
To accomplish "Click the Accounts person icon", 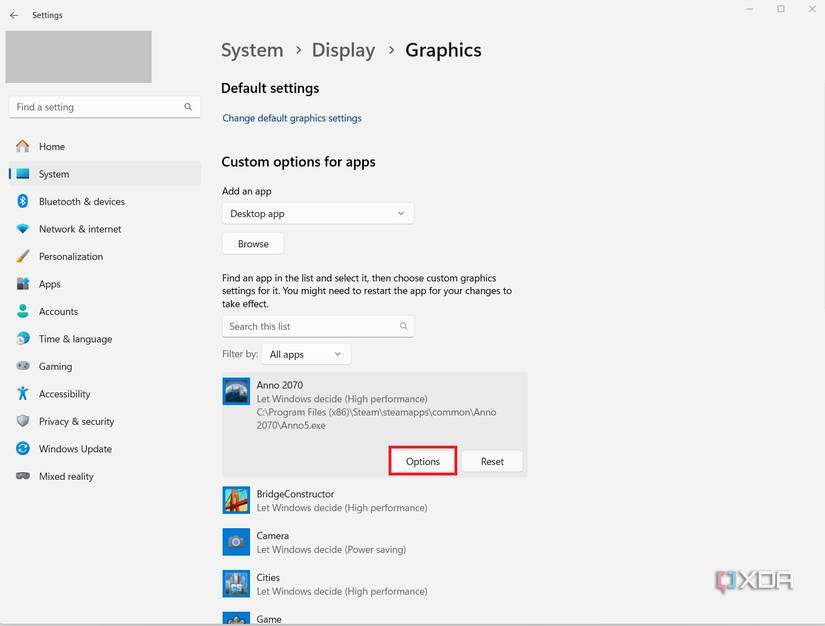I will pyautogui.click(x=23, y=311).
